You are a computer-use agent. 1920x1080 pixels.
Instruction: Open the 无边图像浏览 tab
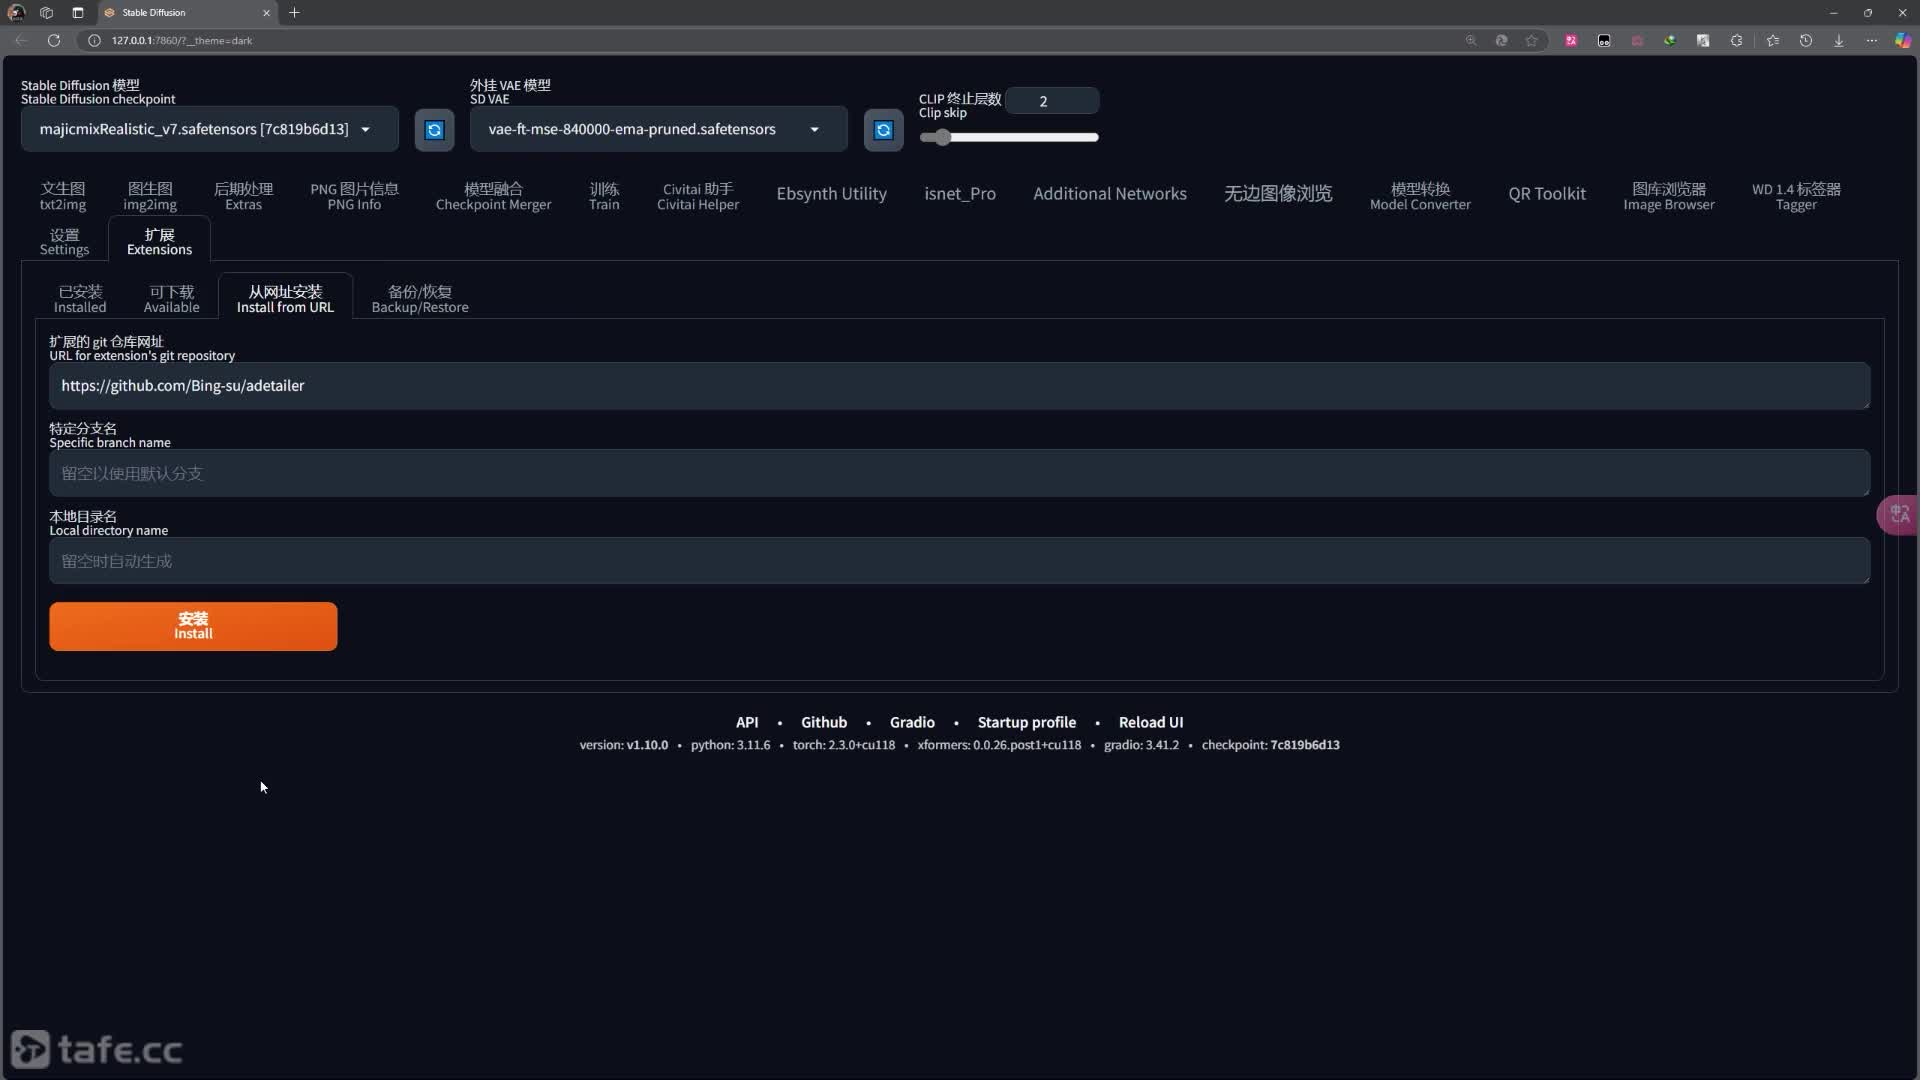(1278, 194)
